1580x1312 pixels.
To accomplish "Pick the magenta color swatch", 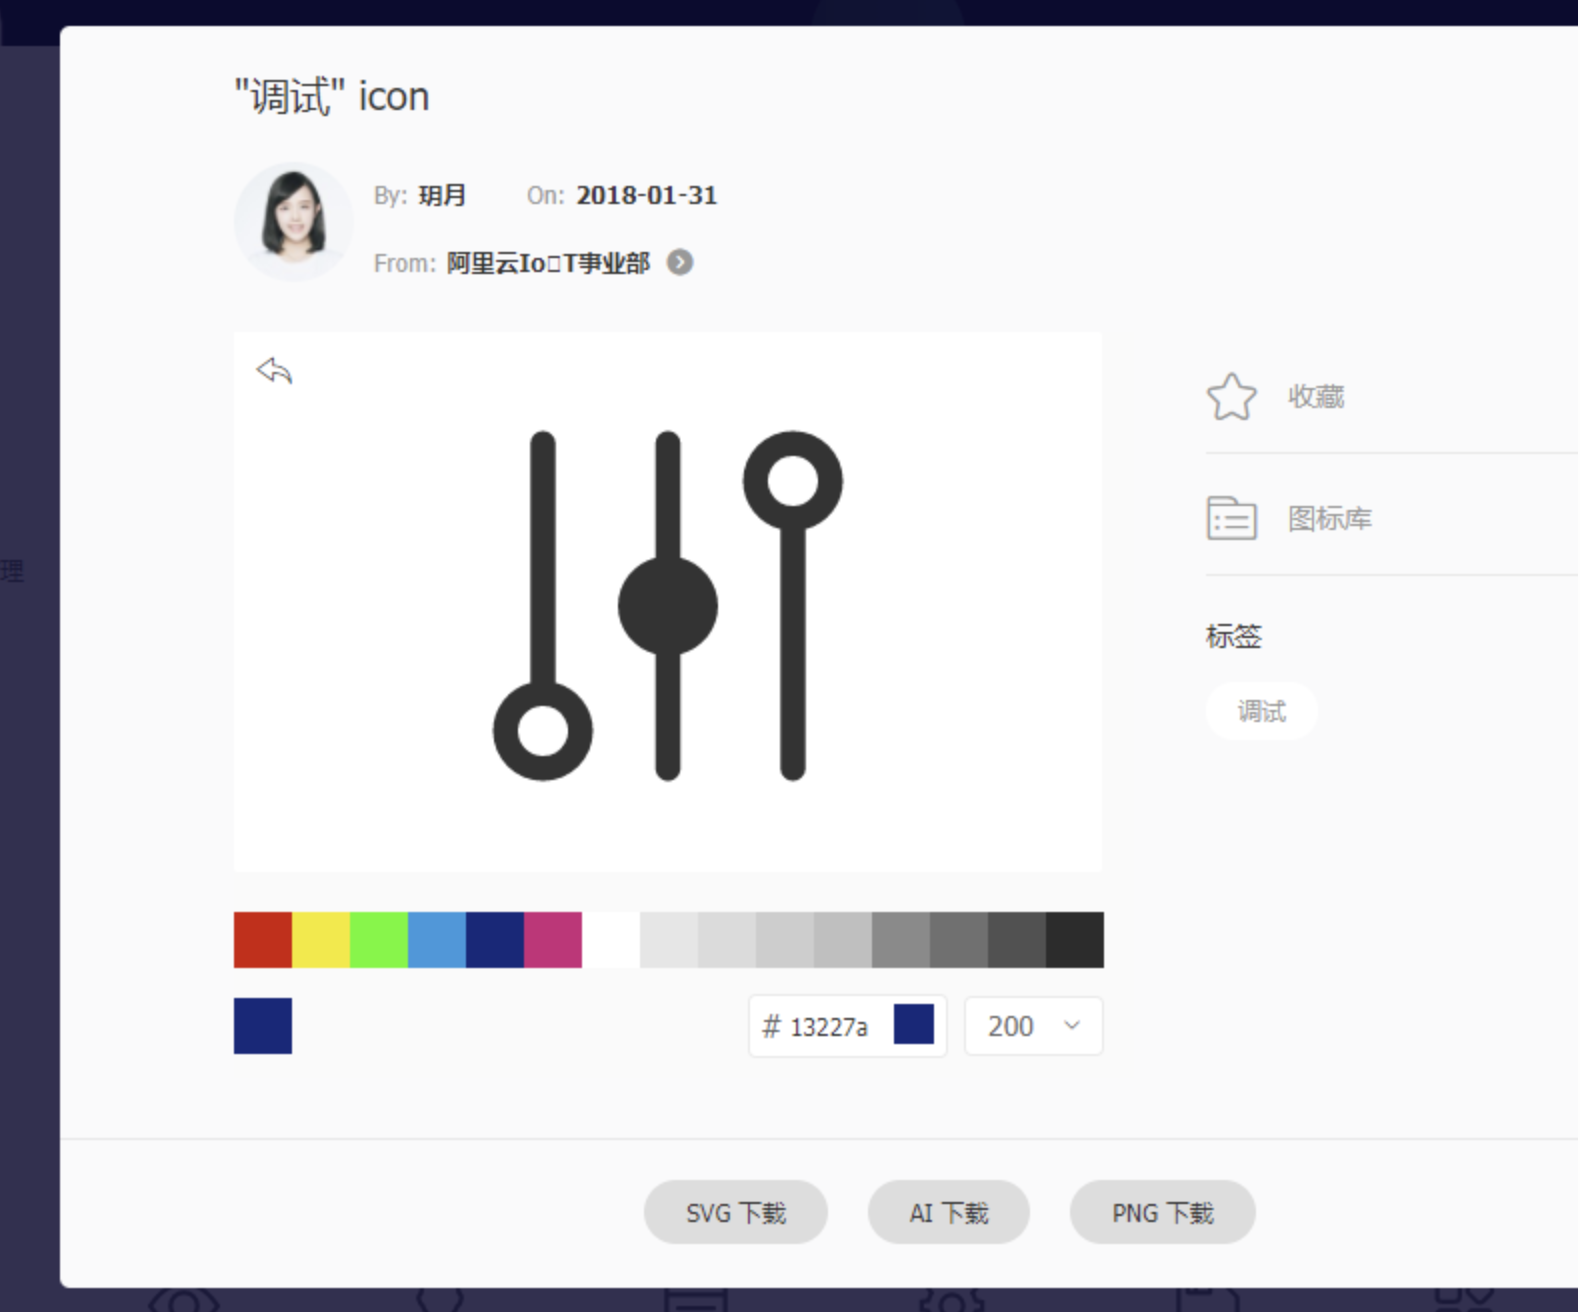I will [553, 940].
